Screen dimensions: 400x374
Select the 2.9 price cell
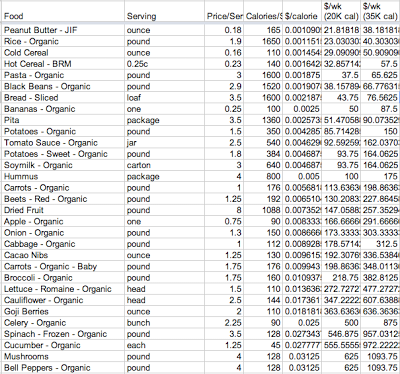(224, 86)
